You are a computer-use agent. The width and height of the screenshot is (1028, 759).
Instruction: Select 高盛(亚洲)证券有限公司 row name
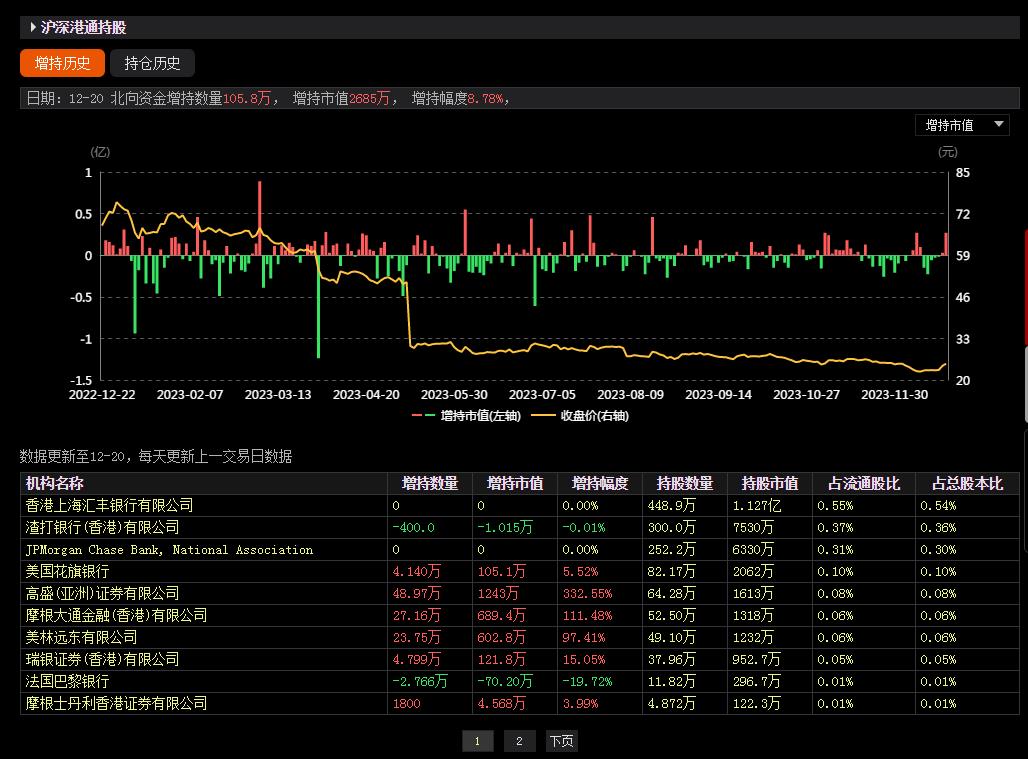(102, 594)
